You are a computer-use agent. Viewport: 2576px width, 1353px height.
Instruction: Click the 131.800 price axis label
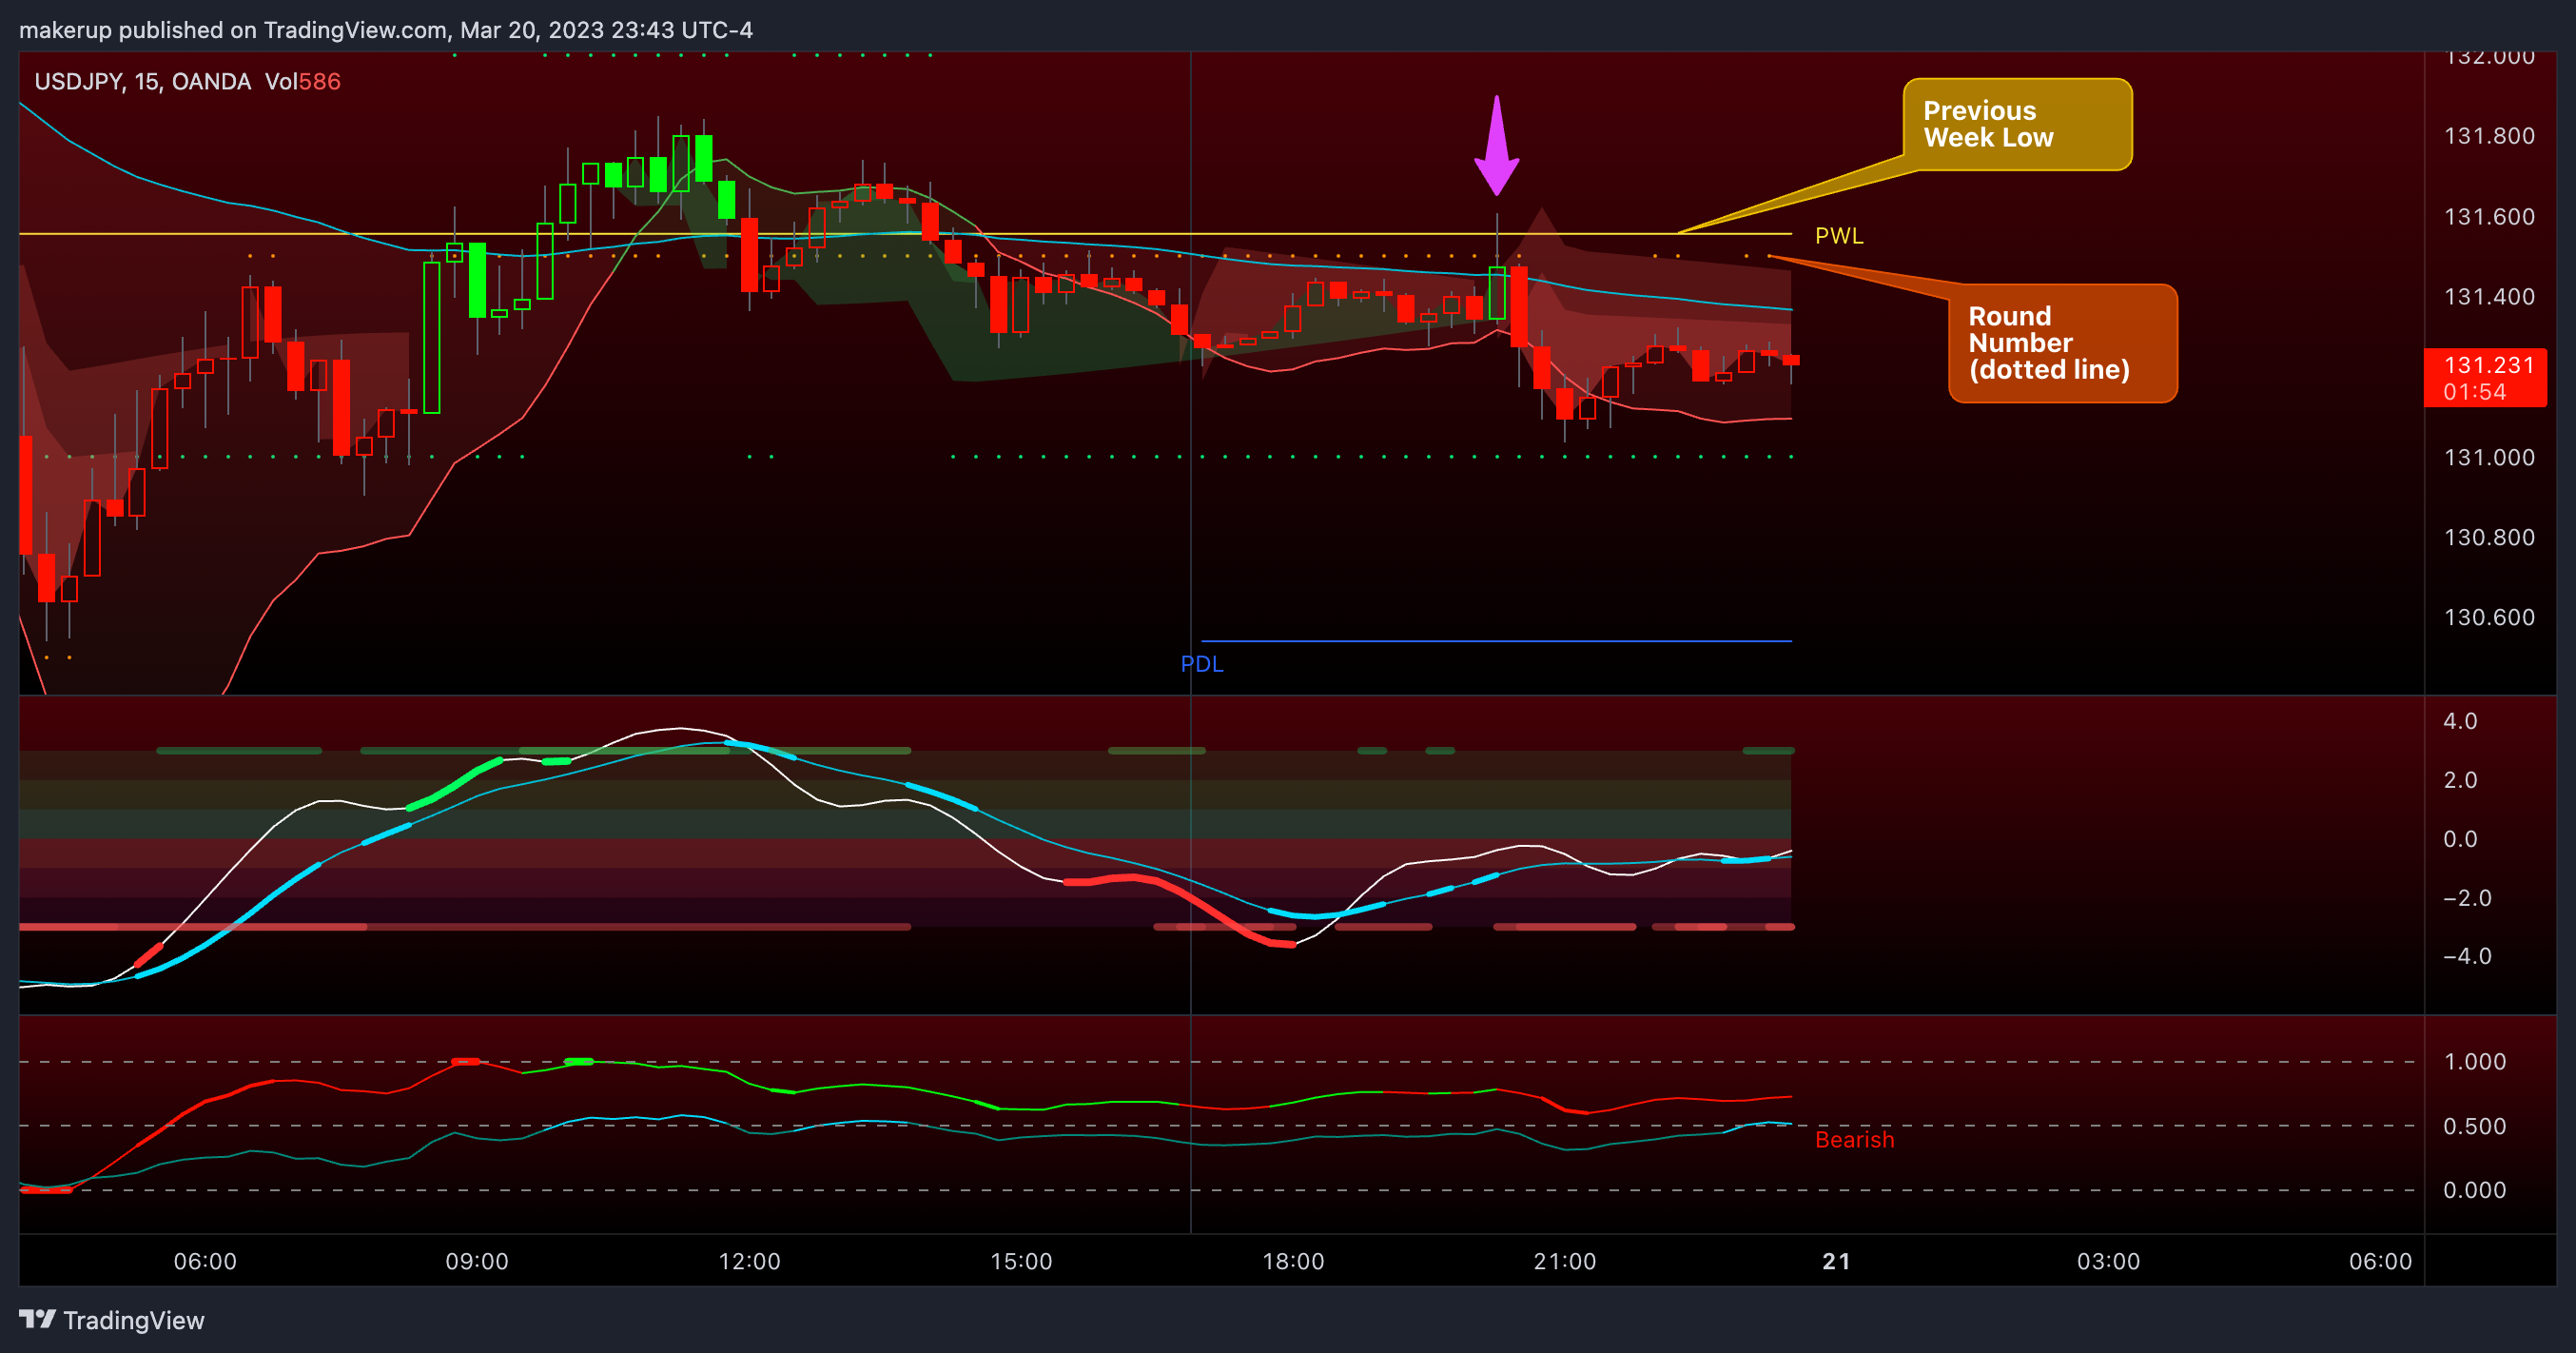(x=2489, y=136)
